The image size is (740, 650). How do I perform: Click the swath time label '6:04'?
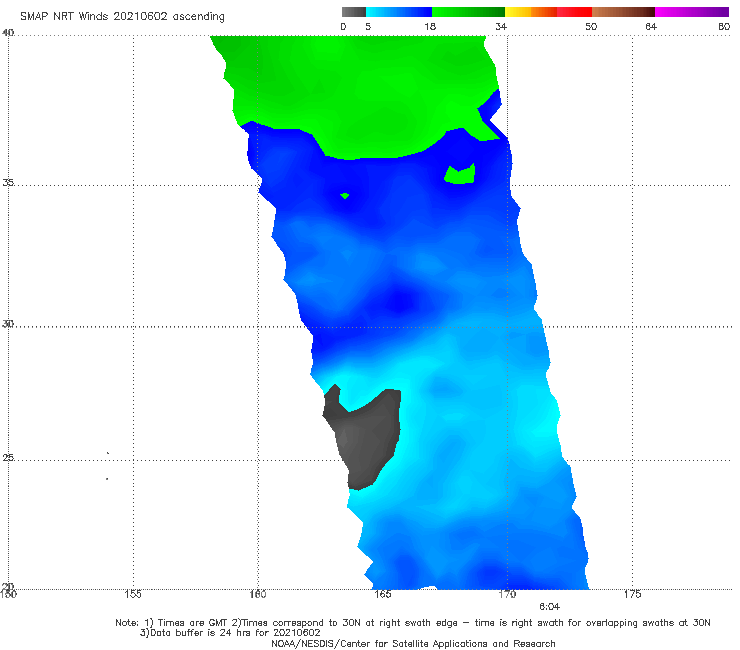click(x=549, y=607)
